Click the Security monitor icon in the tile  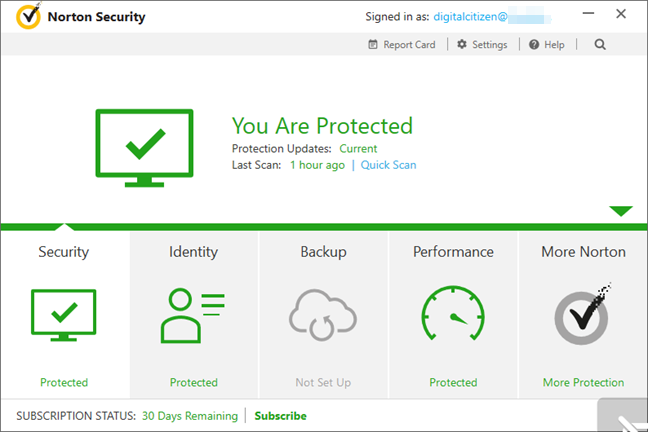[x=64, y=315]
